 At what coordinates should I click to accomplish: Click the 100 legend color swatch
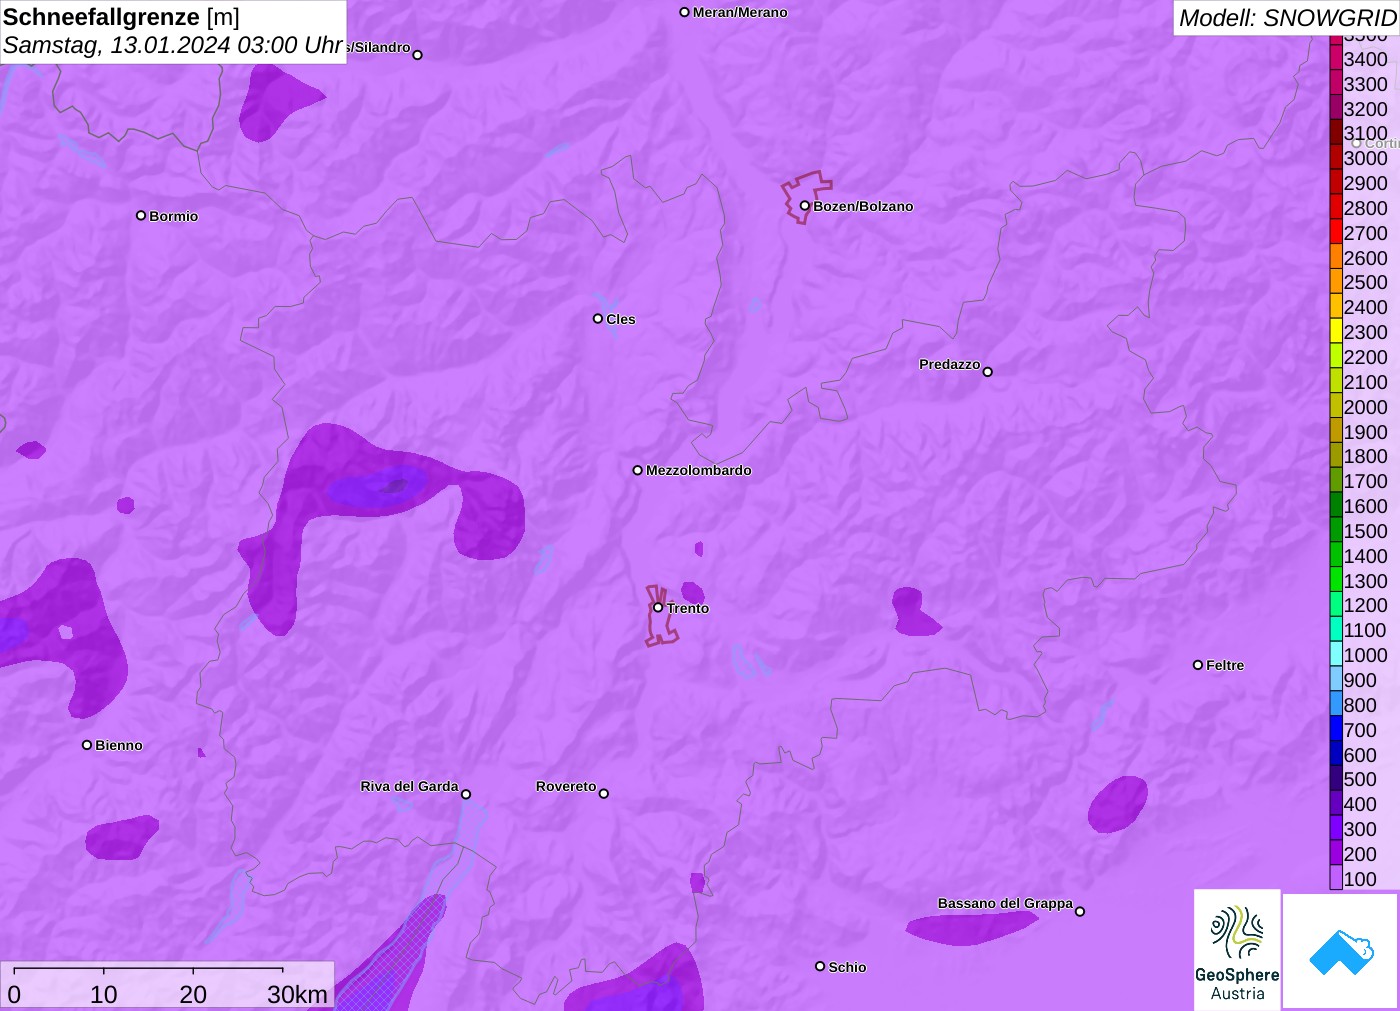coord(1336,878)
